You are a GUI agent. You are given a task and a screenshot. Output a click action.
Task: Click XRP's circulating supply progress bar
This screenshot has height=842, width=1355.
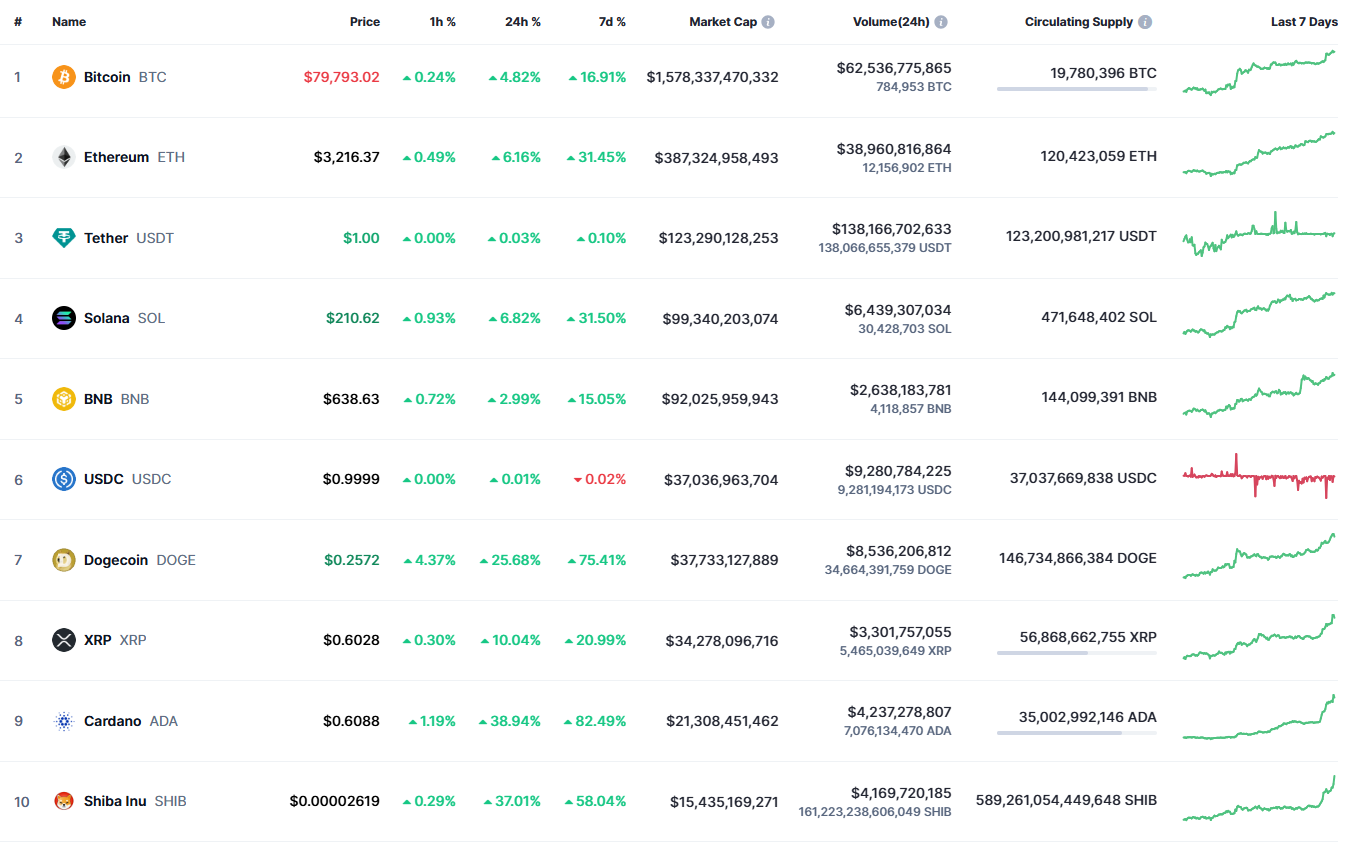pyautogui.click(x=1077, y=653)
